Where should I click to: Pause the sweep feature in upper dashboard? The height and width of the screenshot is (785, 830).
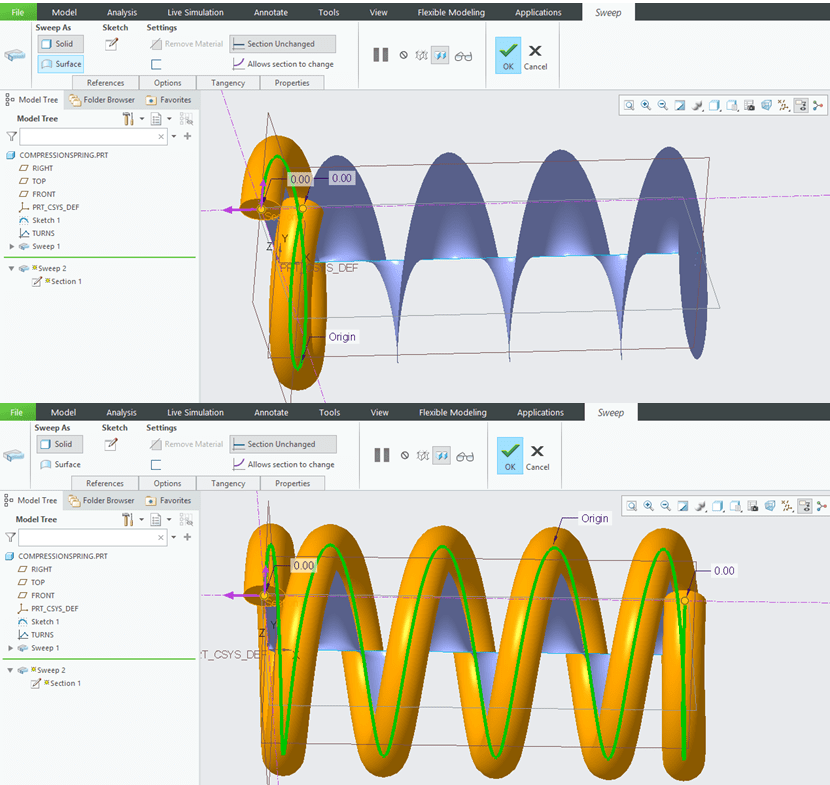(381, 55)
